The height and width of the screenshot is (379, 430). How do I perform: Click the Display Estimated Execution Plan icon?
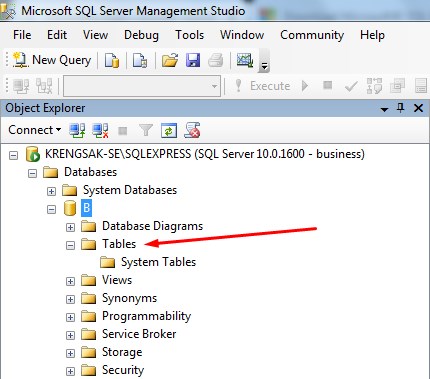[x=374, y=86]
